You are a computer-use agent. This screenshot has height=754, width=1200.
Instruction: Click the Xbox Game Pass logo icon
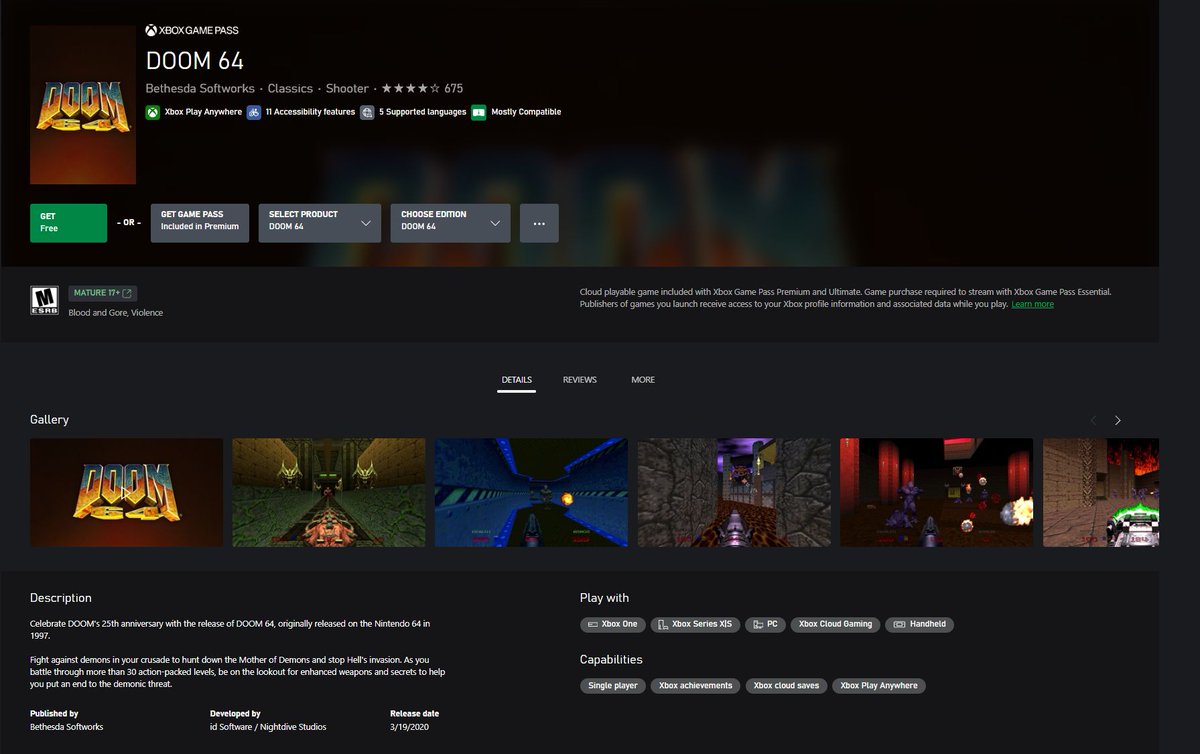tap(151, 30)
